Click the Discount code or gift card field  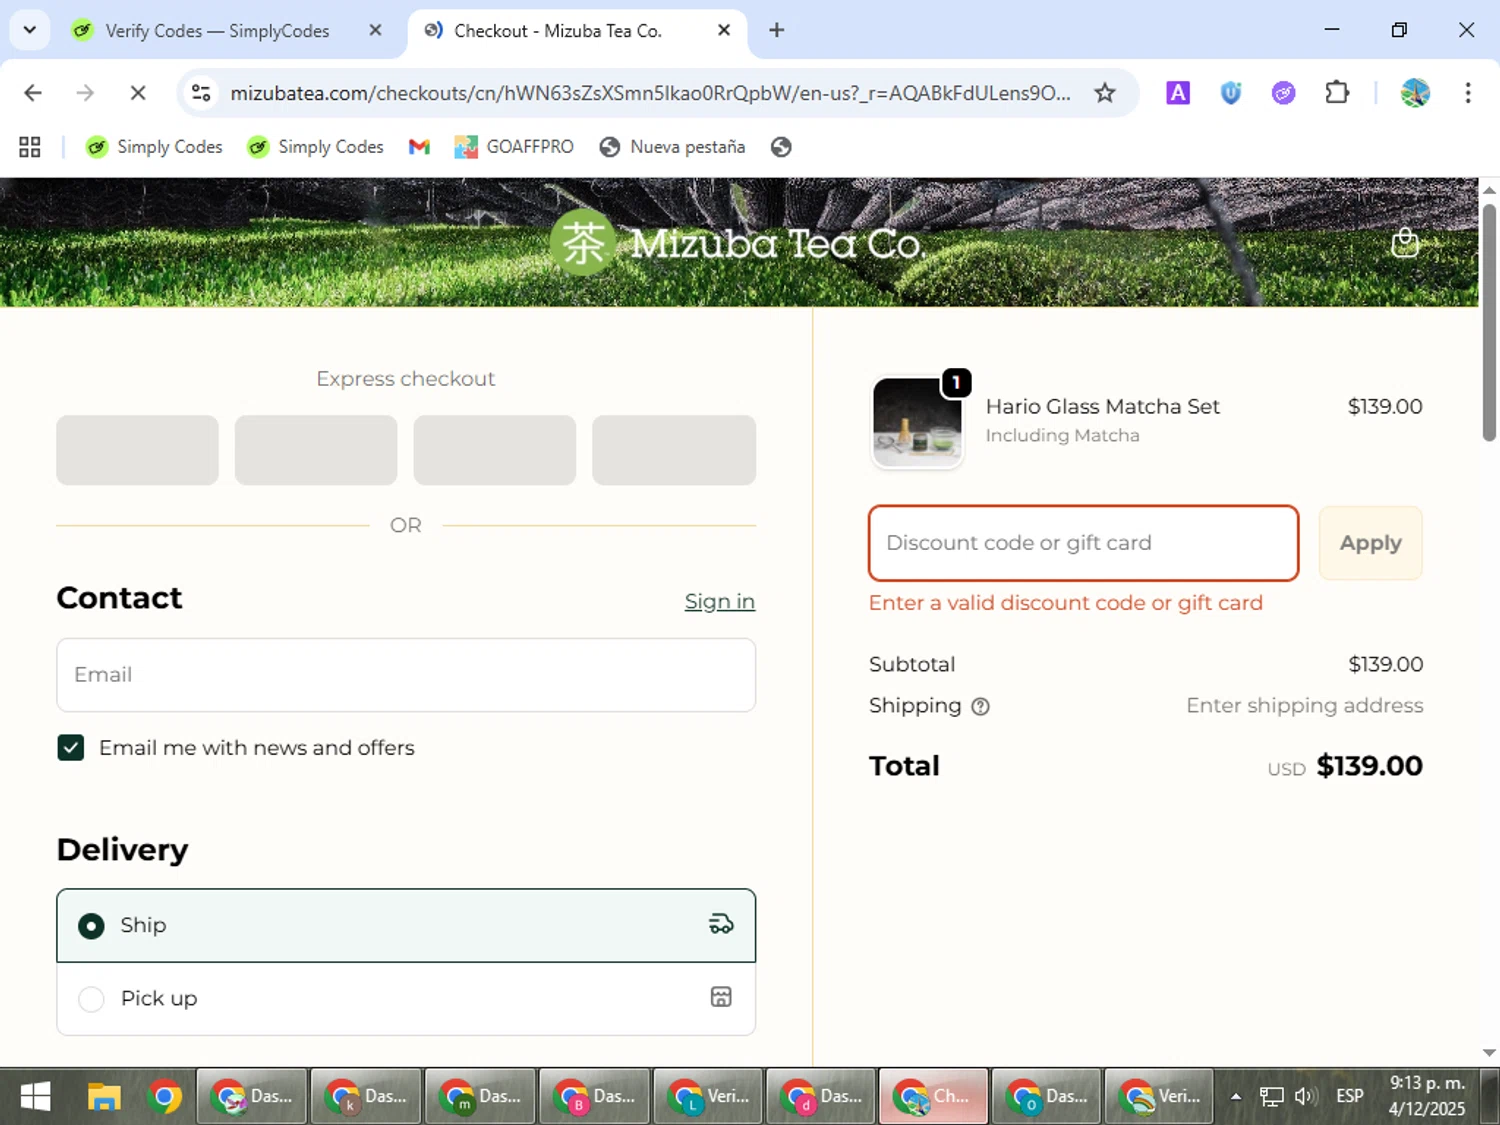(1084, 543)
